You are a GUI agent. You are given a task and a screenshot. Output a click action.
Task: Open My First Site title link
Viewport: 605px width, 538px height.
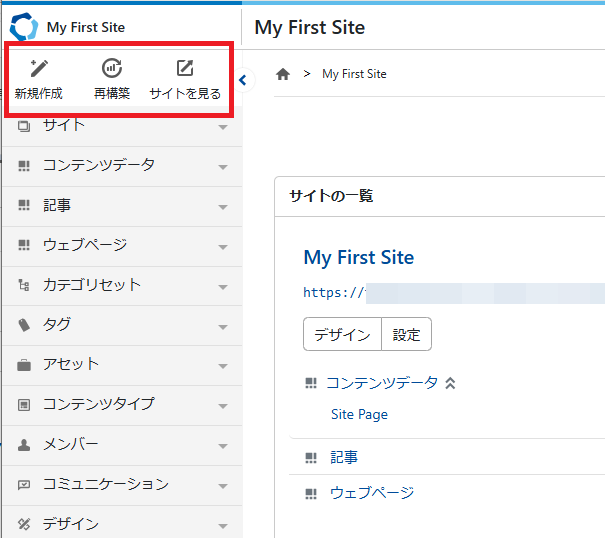(358, 257)
